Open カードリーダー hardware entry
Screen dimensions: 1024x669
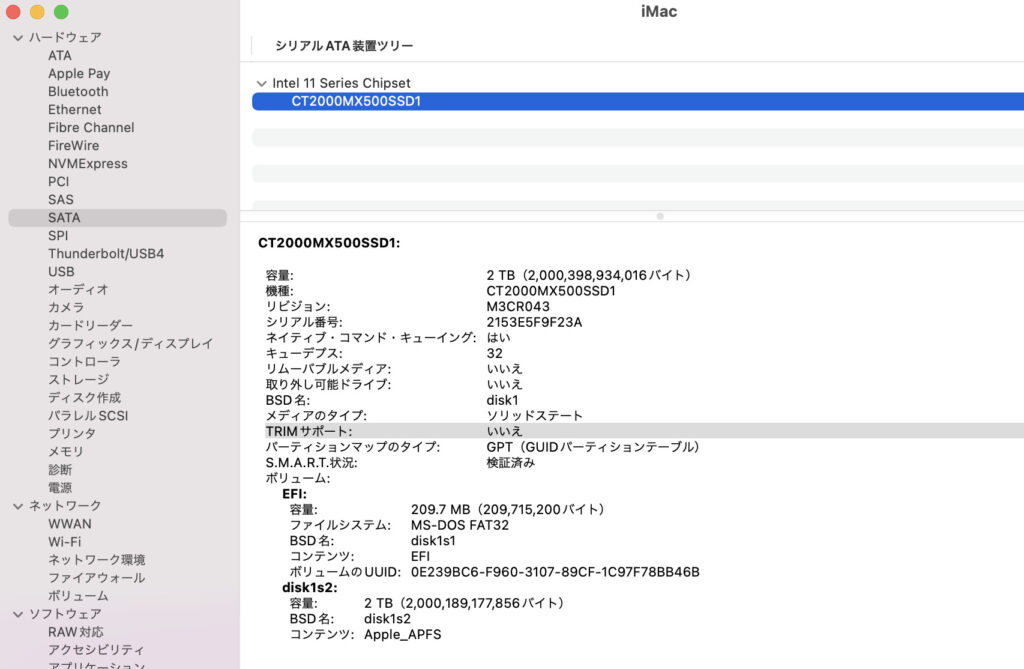click(90, 325)
